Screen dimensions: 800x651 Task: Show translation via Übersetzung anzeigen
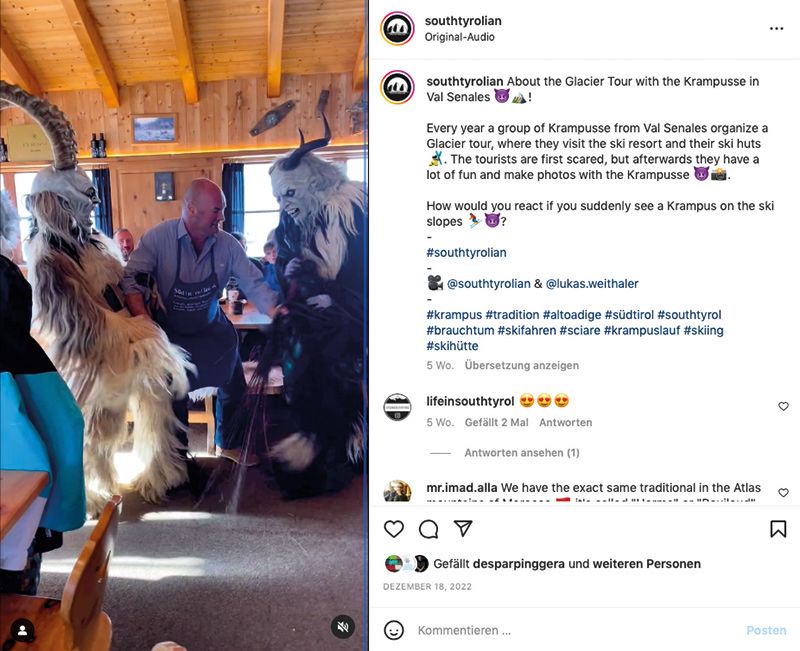521,365
